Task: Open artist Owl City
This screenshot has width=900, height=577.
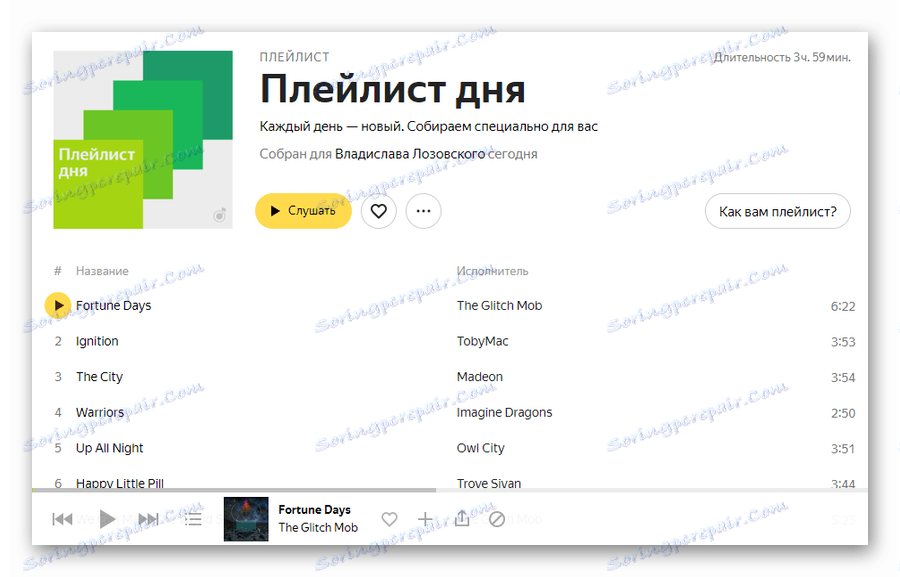Action: click(x=480, y=448)
